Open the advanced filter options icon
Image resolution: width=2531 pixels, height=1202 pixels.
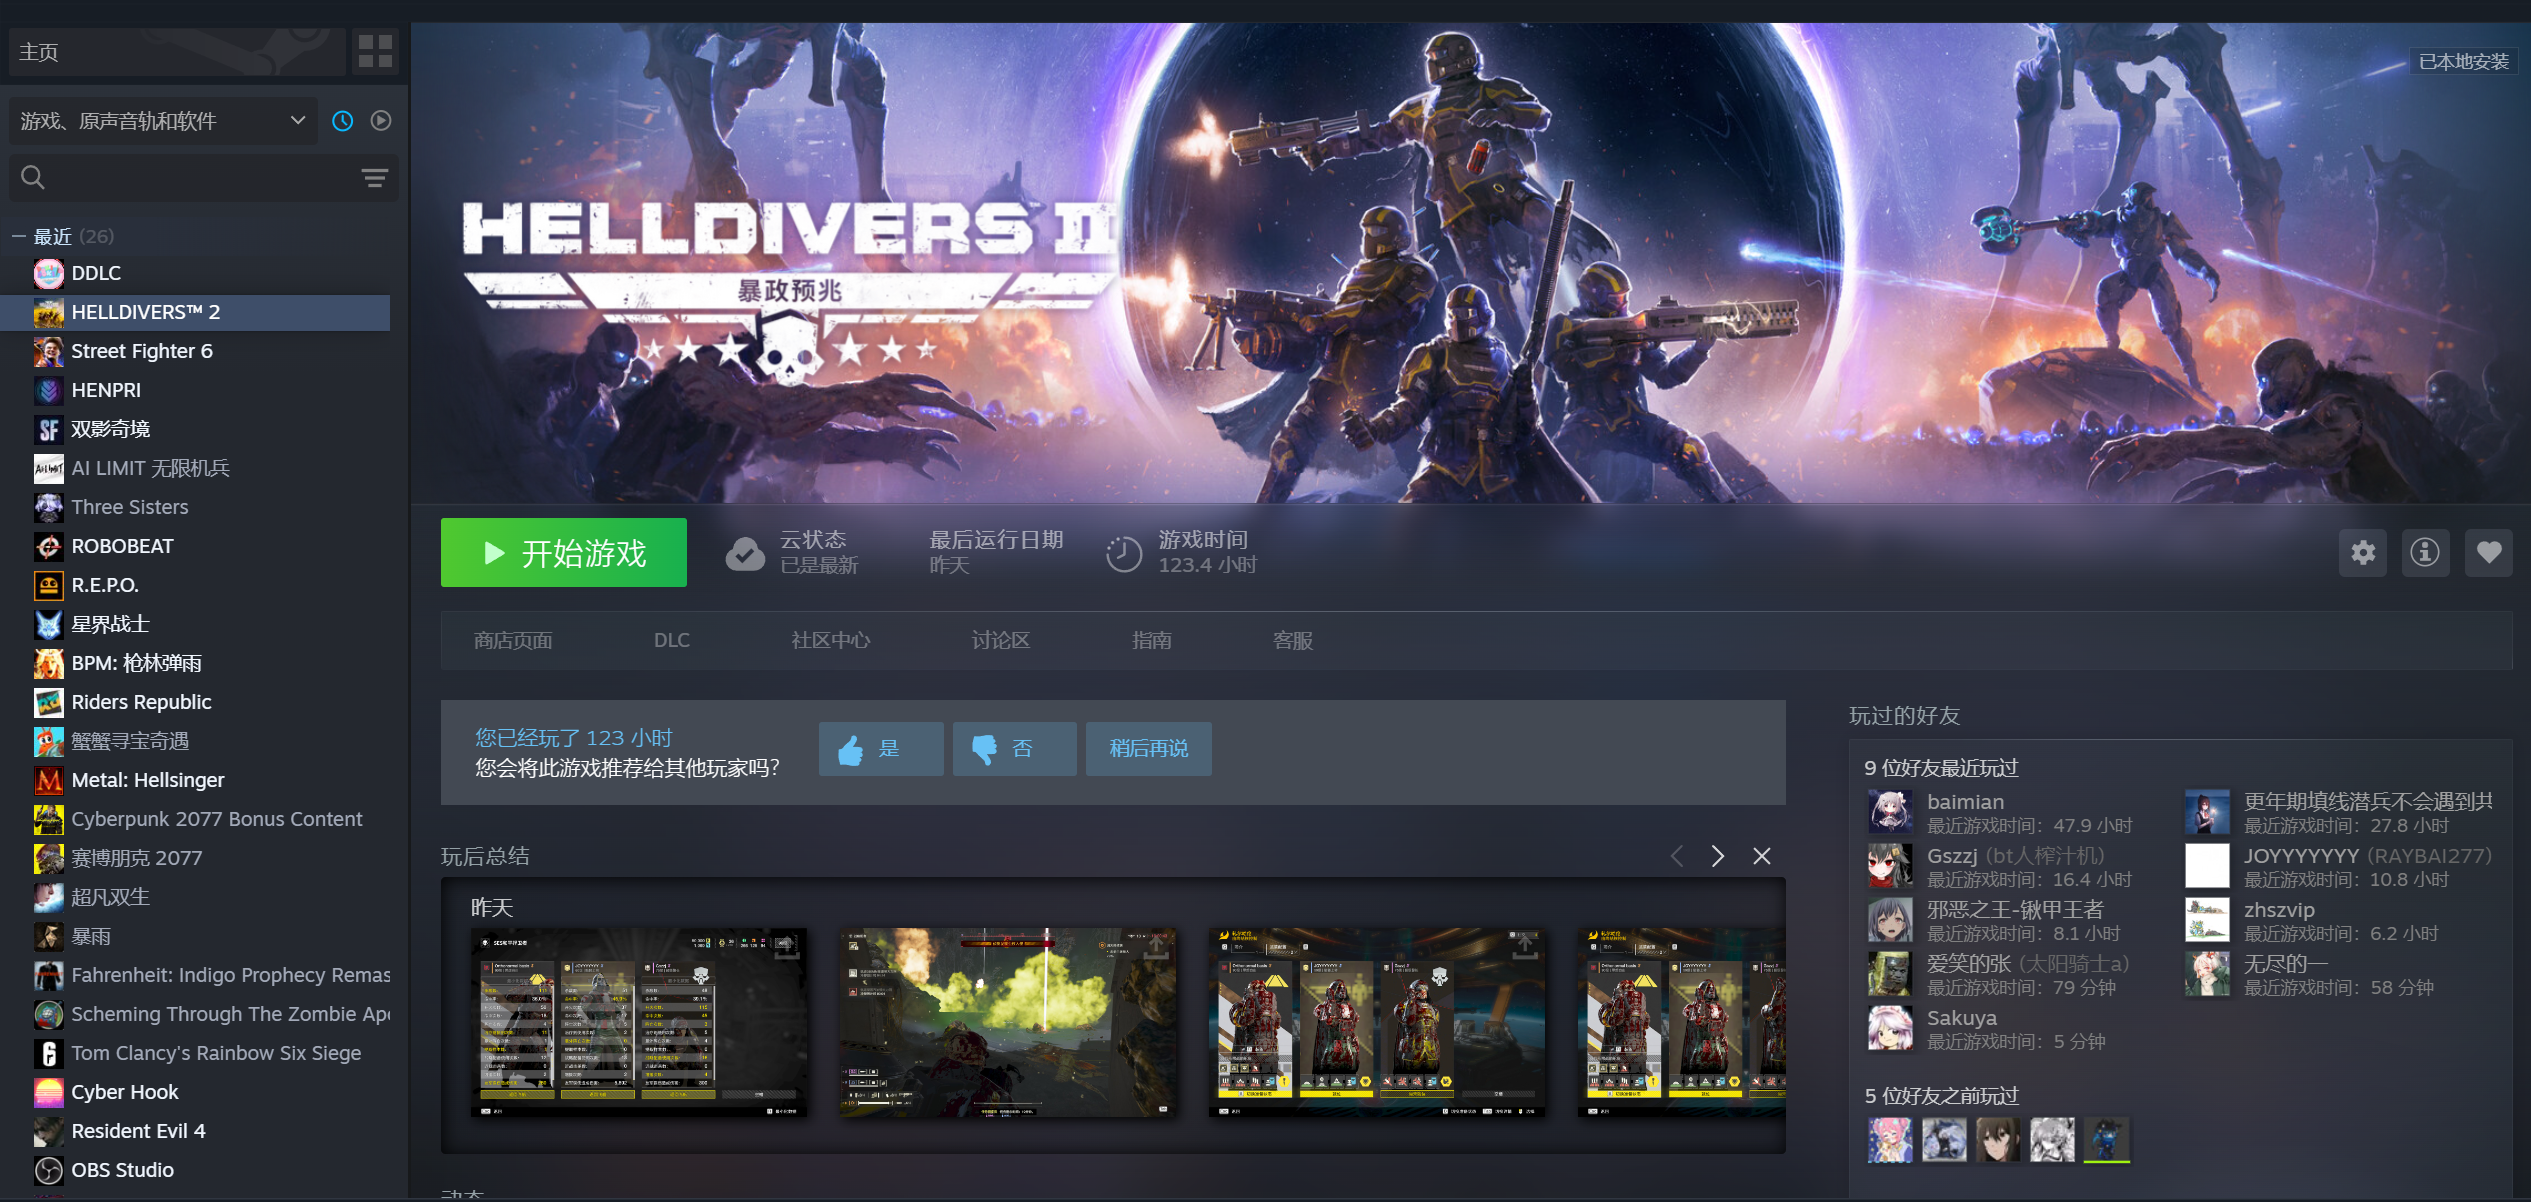(x=375, y=178)
